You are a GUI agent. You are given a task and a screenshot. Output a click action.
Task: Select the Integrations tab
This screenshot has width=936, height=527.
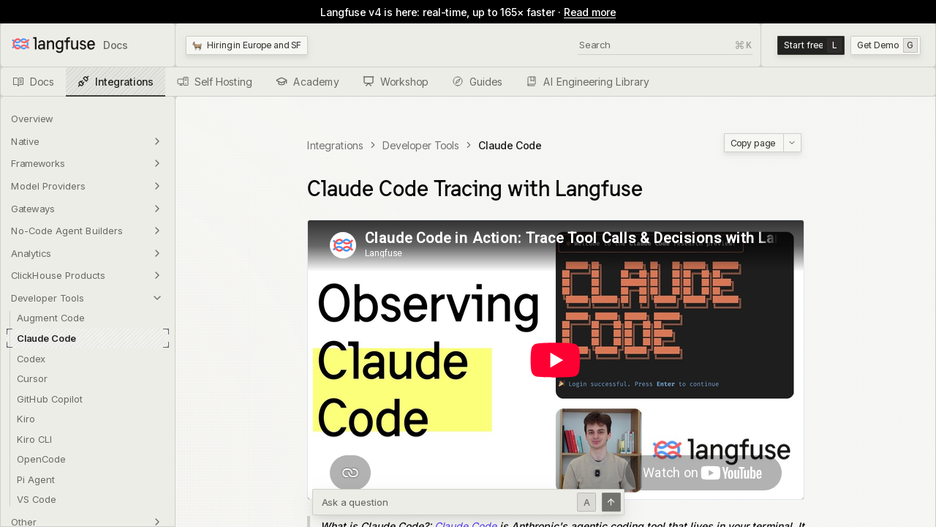[115, 82]
